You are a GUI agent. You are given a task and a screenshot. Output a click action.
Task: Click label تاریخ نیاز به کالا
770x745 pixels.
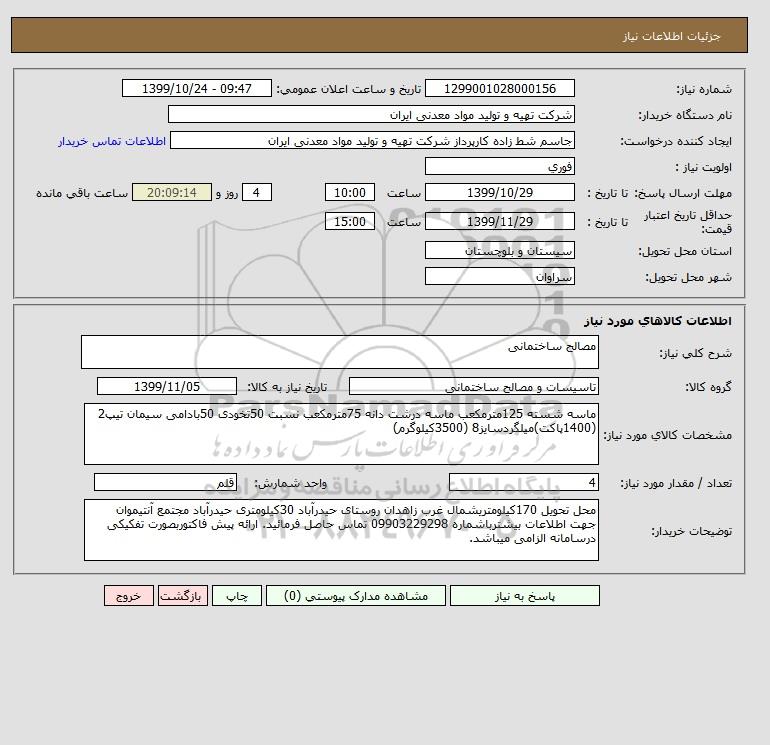[x=287, y=387]
